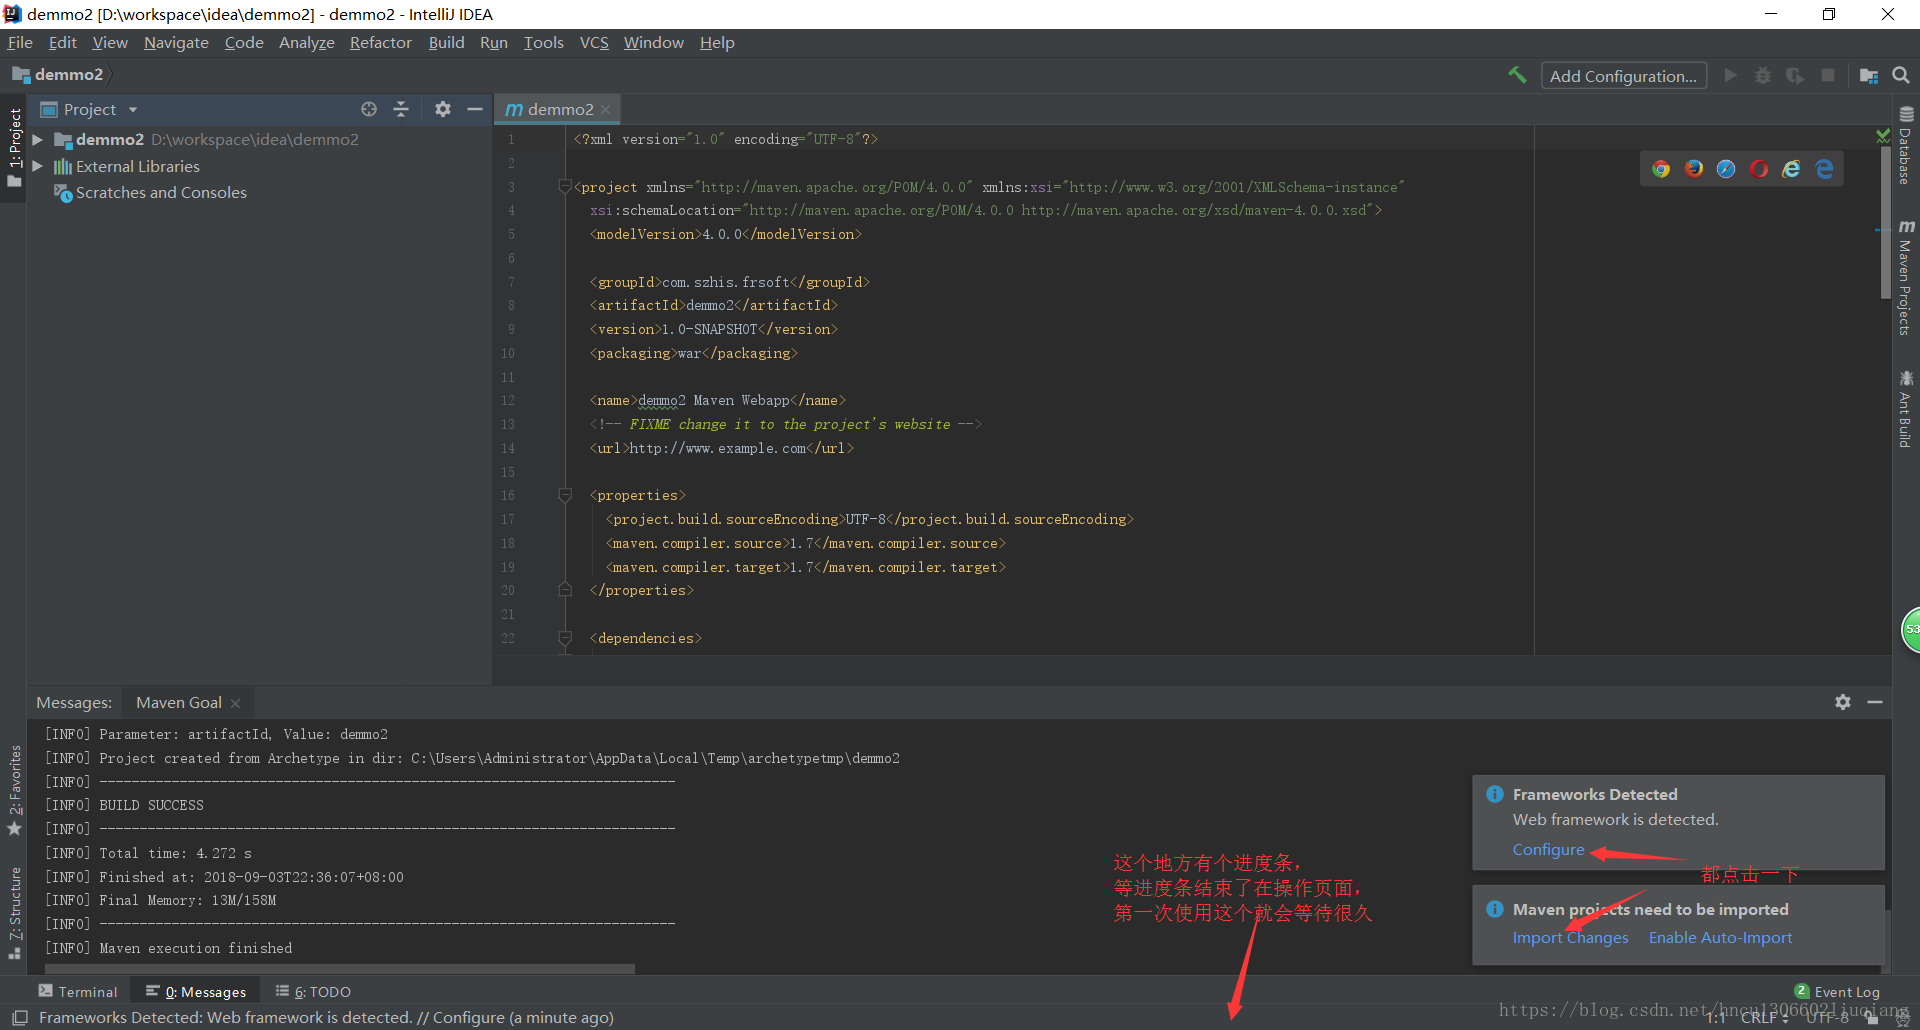Screen dimensions: 1920x1030
Task: Open in Firefox browser icon
Action: point(1694,169)
